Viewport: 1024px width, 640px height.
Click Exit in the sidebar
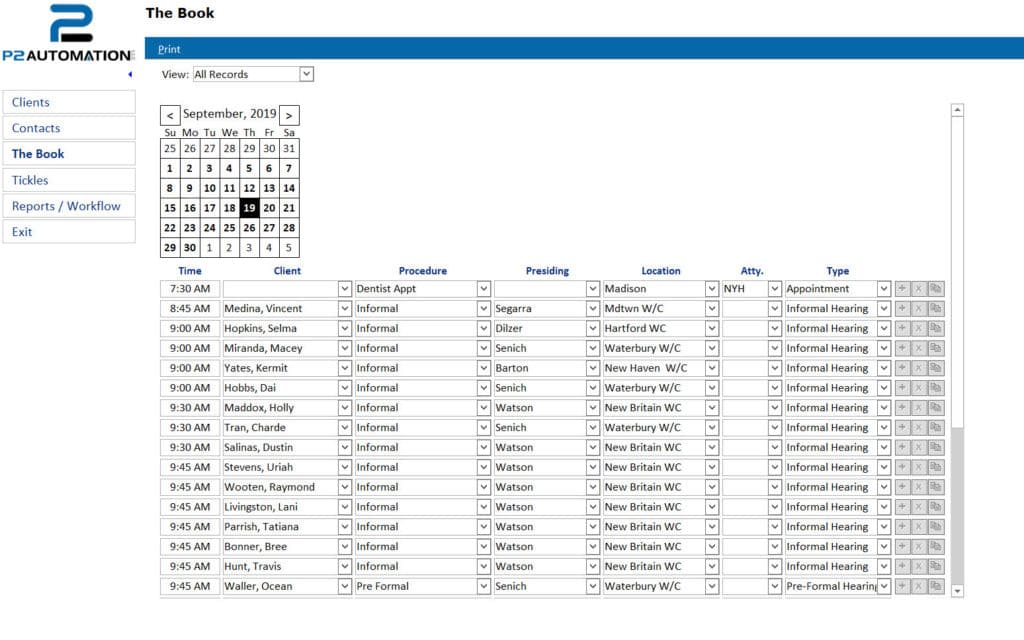[69, 232]
